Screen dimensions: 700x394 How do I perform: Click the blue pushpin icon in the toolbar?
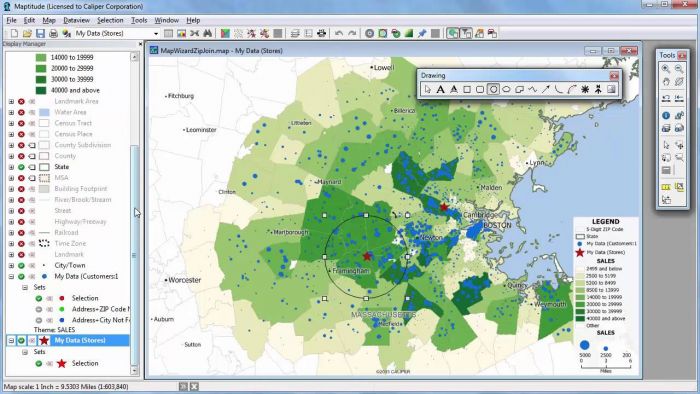point(422,33)
